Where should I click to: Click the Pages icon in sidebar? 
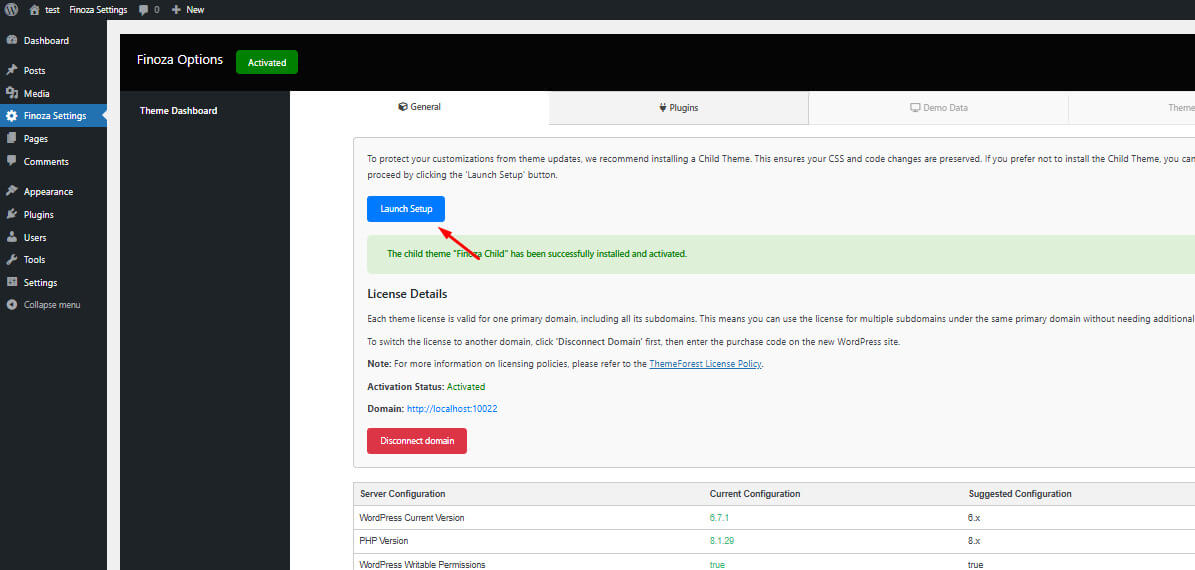(x=11, y=139)
